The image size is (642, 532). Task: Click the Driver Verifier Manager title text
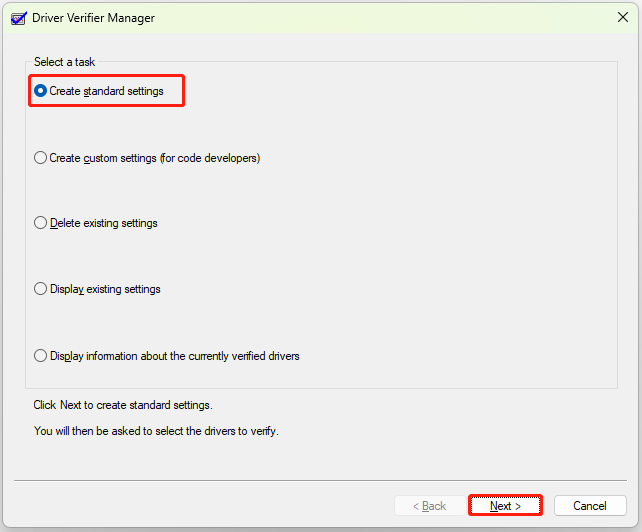pyautogui.click(x=93, y=18)
